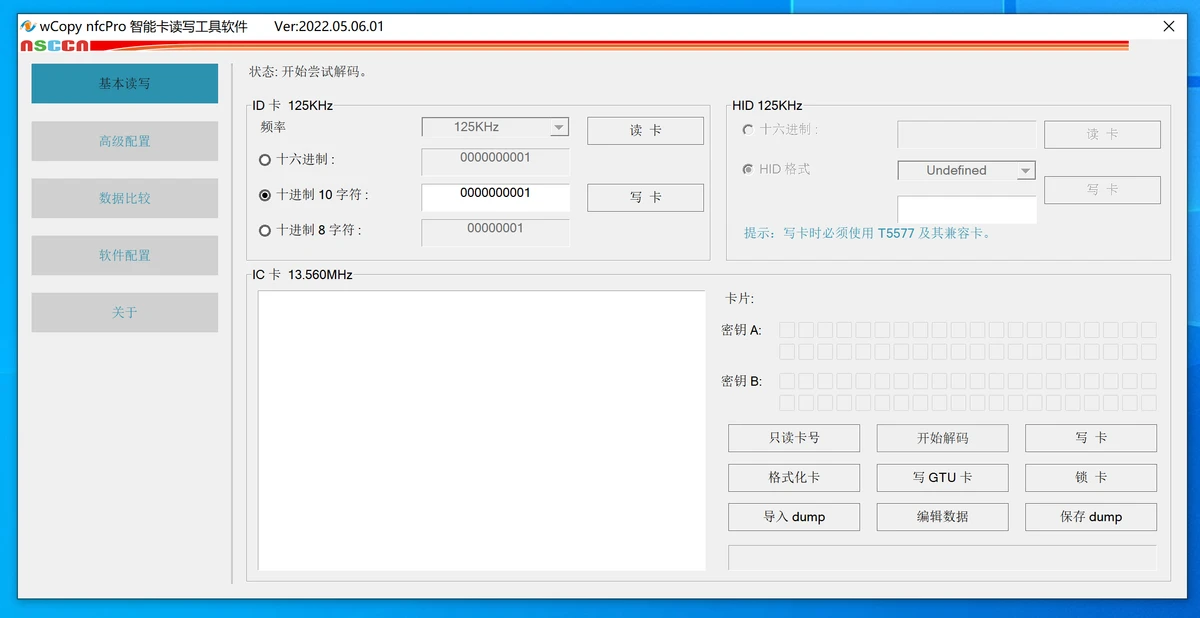
Task: Click first 密钥 B key box
Action: tap(787, 381)
